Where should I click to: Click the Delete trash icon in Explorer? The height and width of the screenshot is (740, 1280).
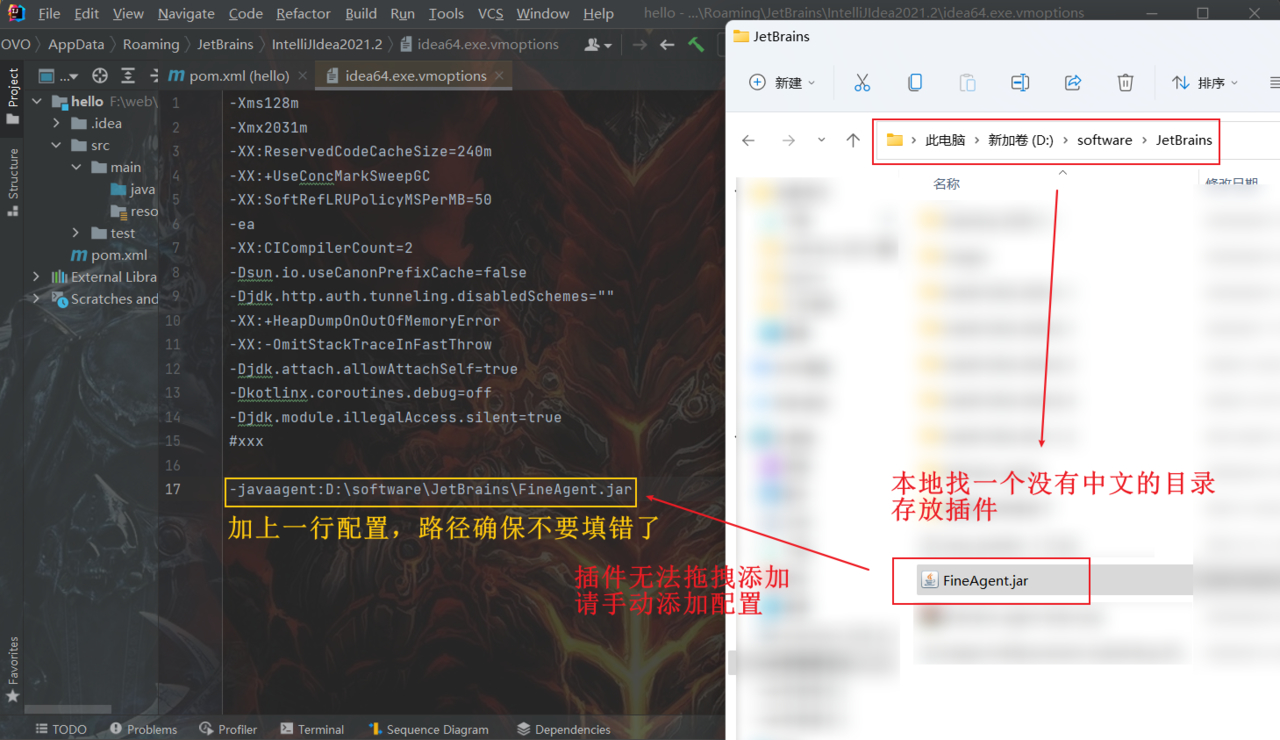tap(1125, 83)
